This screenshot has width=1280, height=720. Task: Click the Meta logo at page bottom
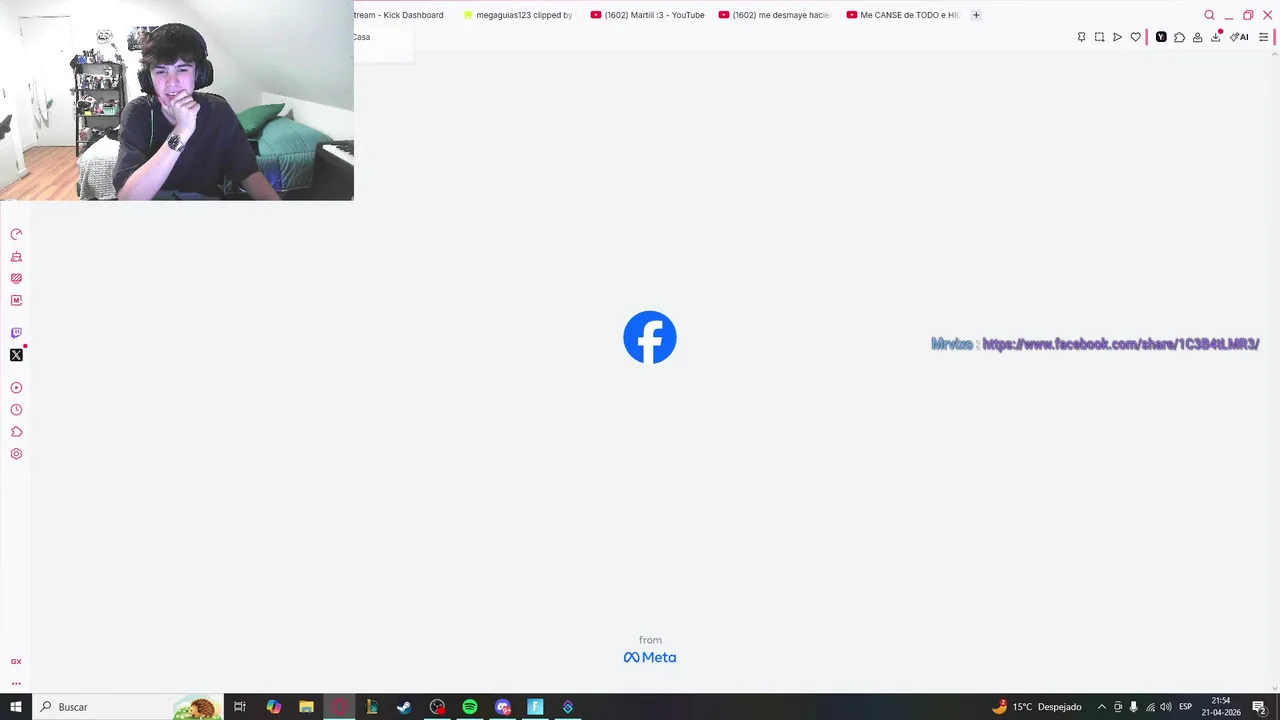tap(650, 657)
